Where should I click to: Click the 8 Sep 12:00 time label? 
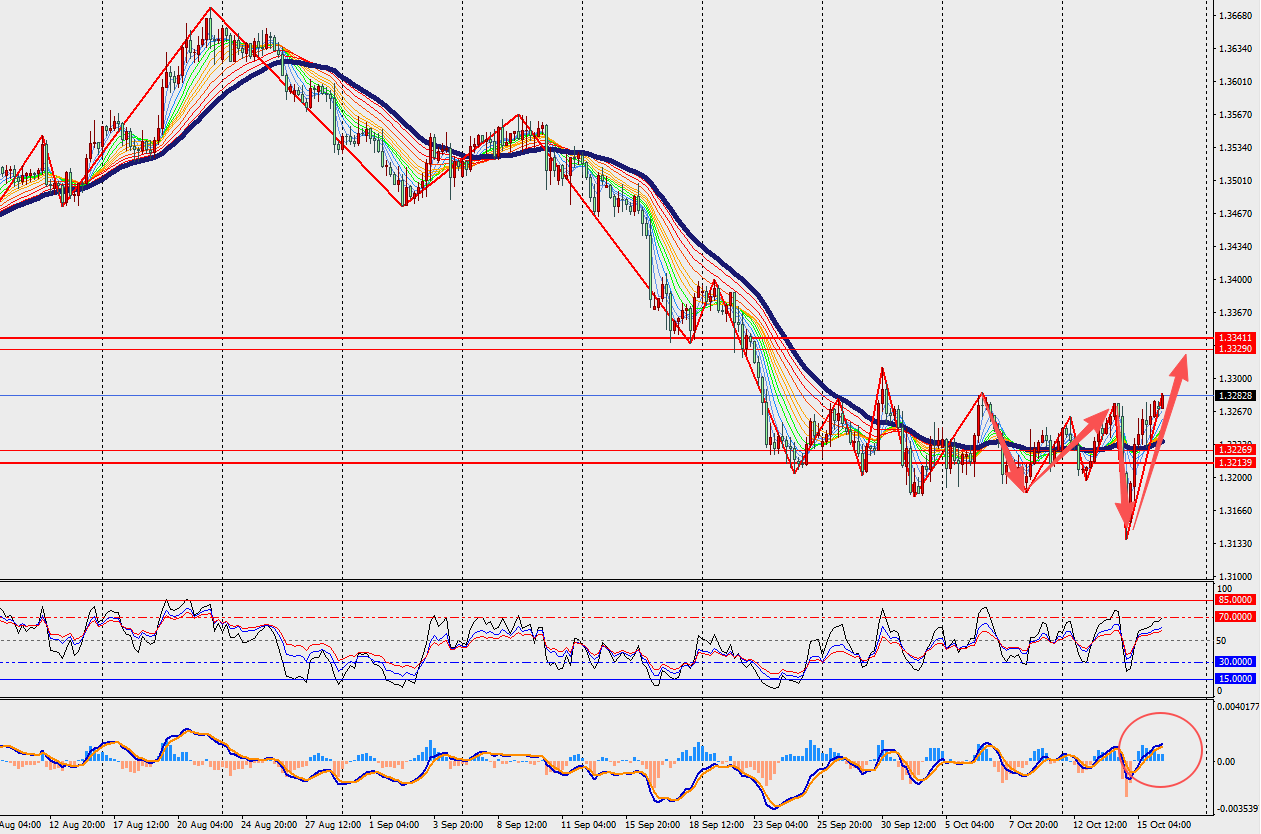(x=524, y=825)
